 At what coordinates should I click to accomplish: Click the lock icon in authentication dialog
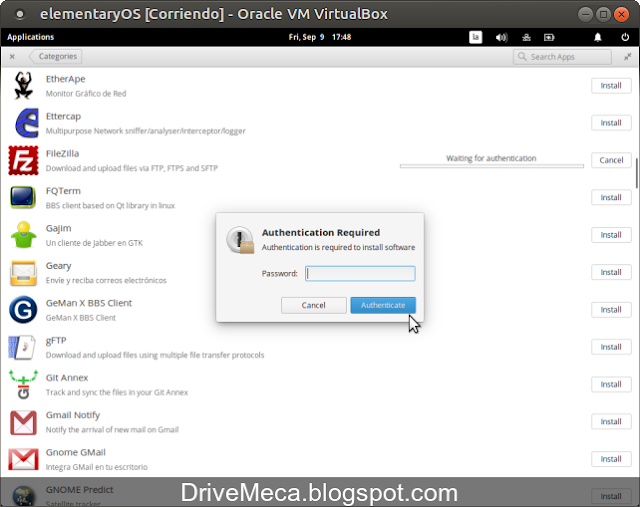tap(240, 240)
